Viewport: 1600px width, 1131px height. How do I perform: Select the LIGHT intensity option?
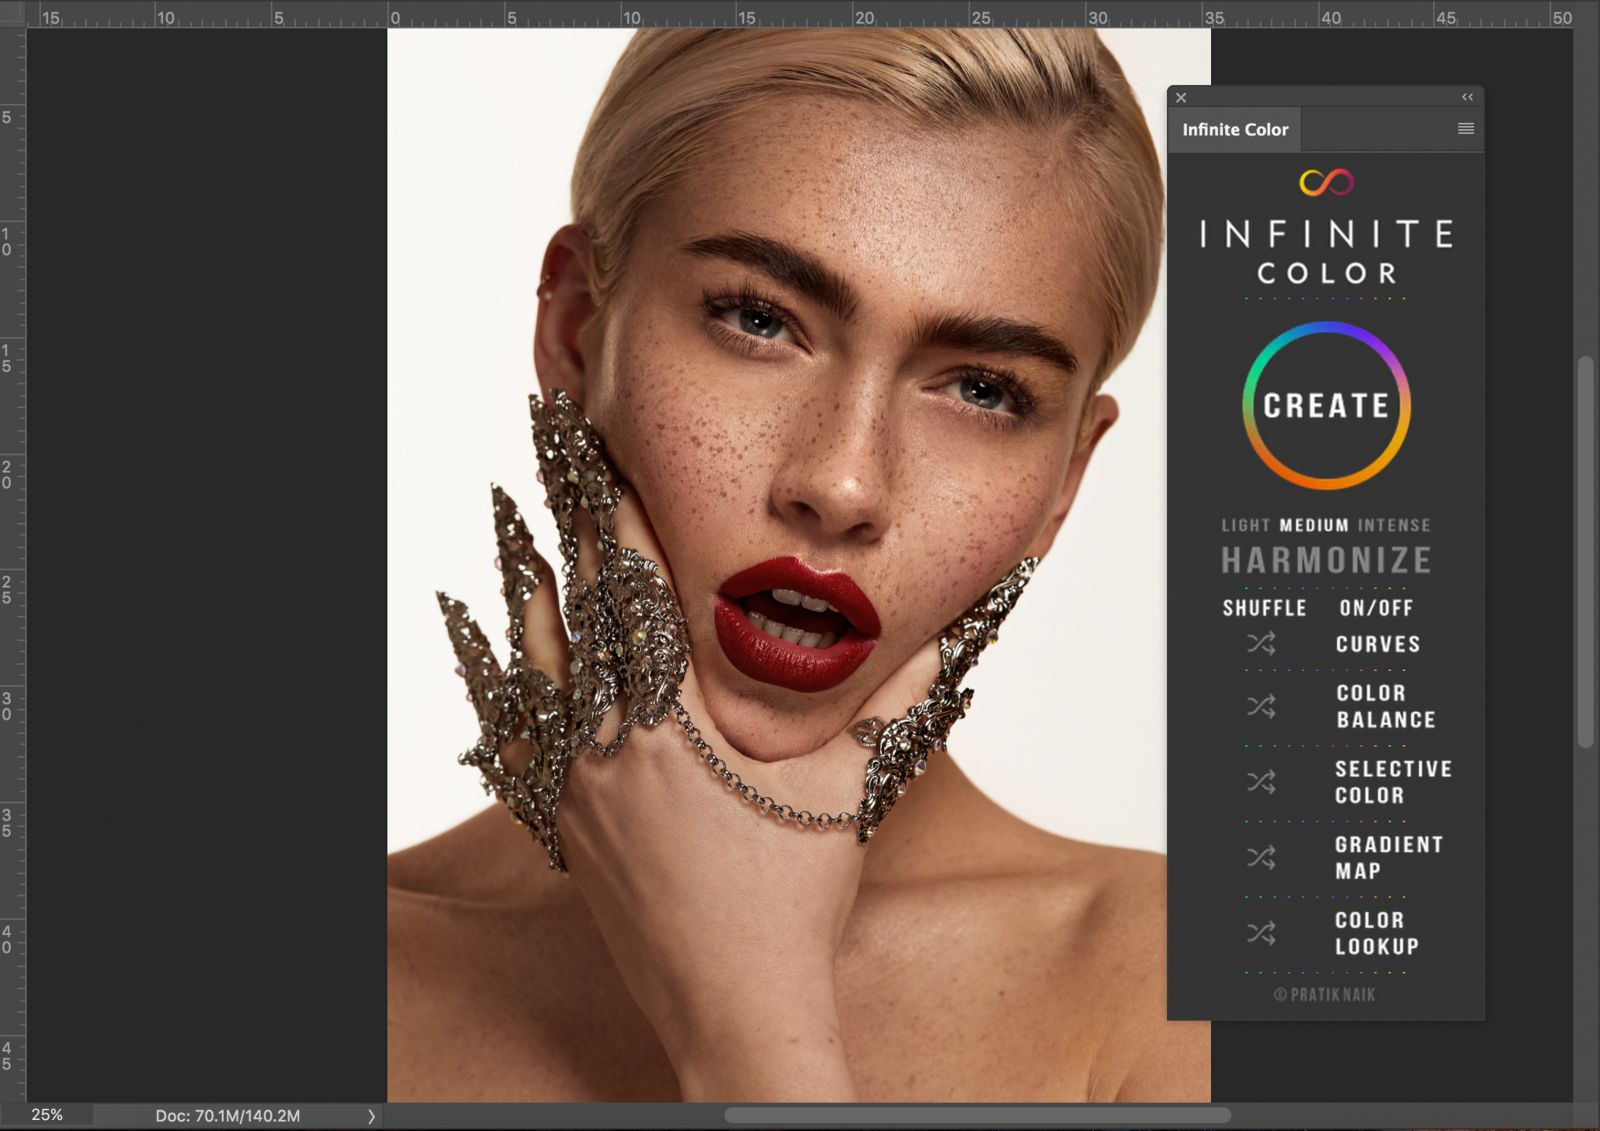tap(1245, 524)
